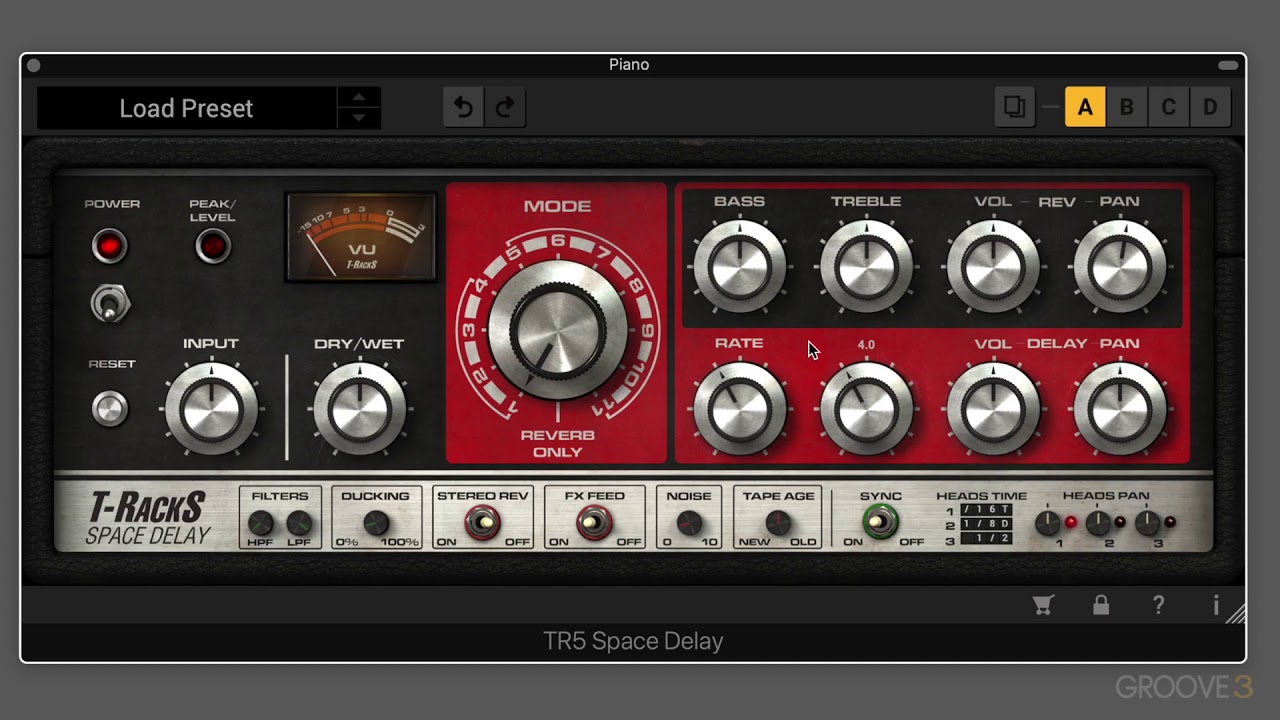Screen dimensions: 1280x720
Task: Select Reverb Only on the Mode dial
Action: coord(557,443)
